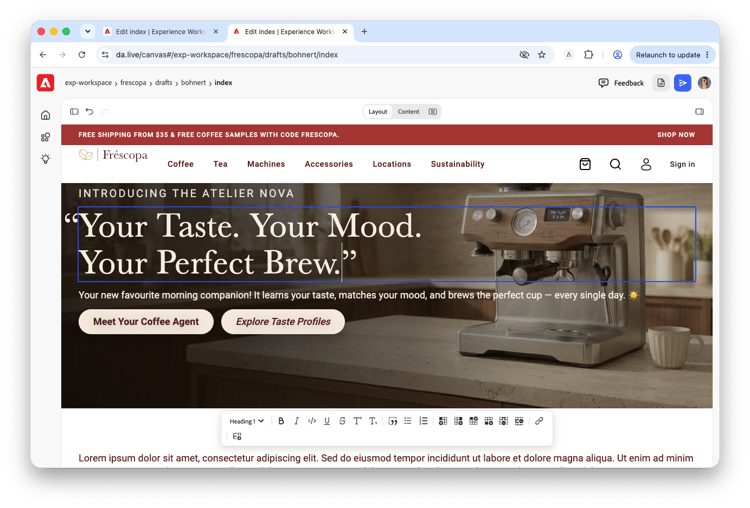Insert a numbered list
Viewport: 750px width, 508px height.
point(423,421)
